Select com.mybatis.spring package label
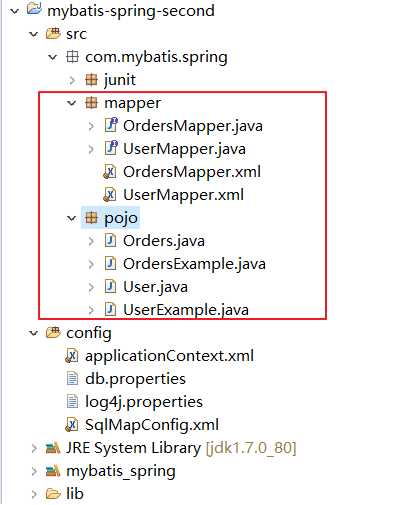The height and width of the screenshot is (505, 393). click(156, 57)
